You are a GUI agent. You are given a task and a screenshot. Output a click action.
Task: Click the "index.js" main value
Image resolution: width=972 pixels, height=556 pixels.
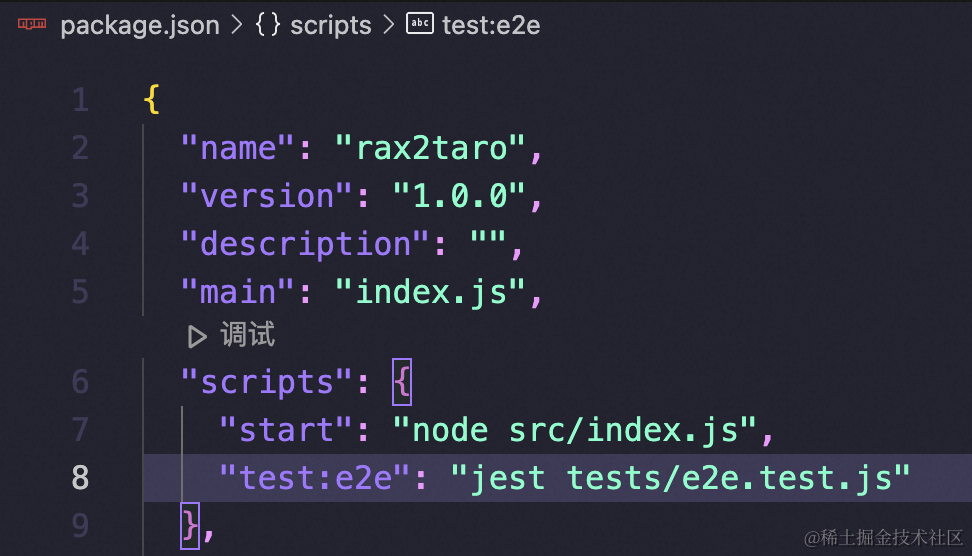(x=430, y=292)
